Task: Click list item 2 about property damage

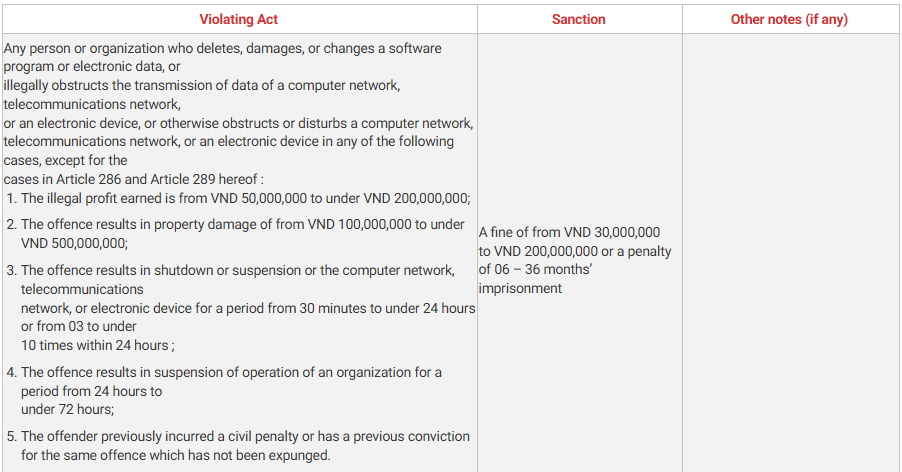Action: pyautogui.click(x=242, y=225)
